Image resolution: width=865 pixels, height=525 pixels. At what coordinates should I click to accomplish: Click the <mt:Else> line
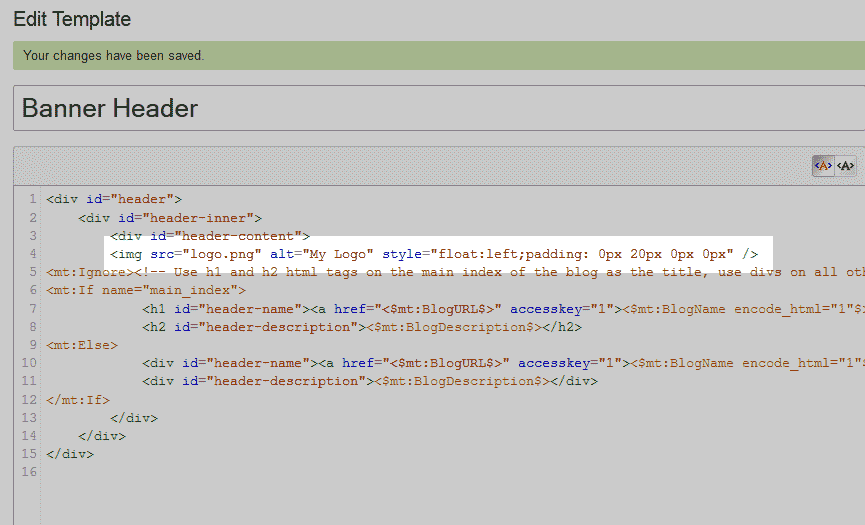pyautogui.click(x=82, y=345)
